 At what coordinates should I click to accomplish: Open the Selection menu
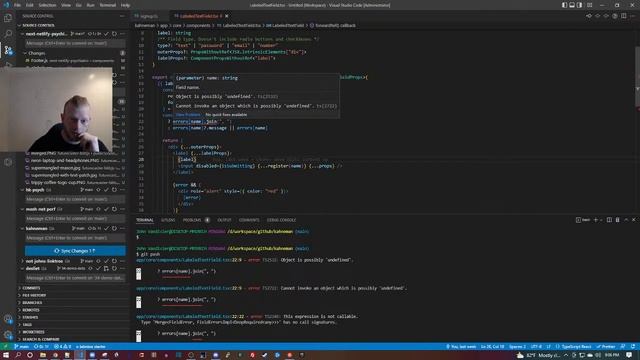coord(47,5)
